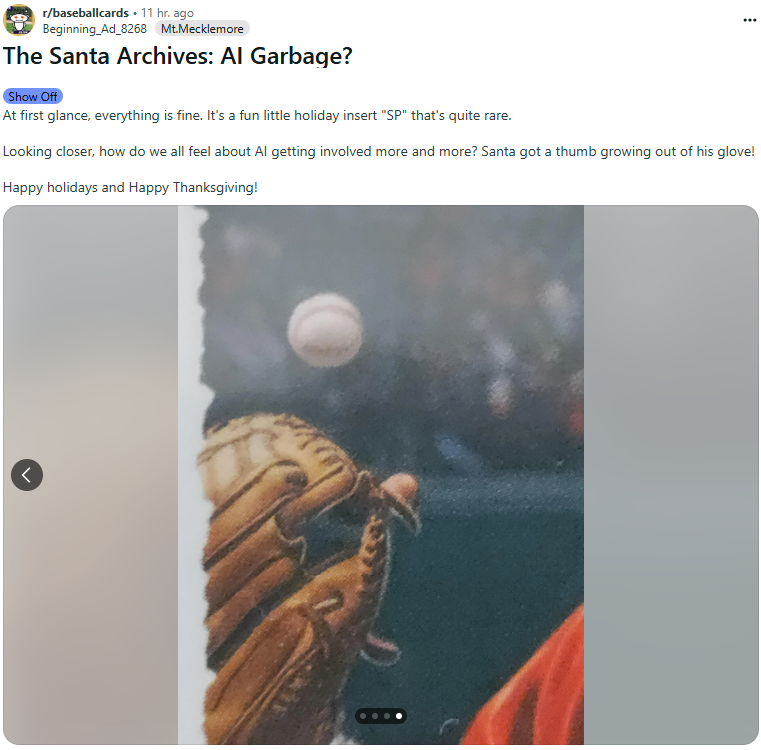Click the Happy holidays text line
Screen dimensions: 761x750
pyautogui.click(x=130, y=187)
